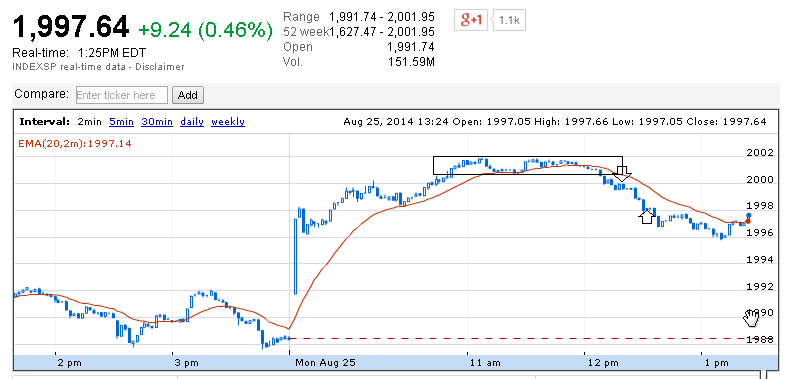Click the EMA(20,2m):1997.14 indicator label
Image resolution: width=792 pixels, height=379 pixels.
tap(75, 144)
